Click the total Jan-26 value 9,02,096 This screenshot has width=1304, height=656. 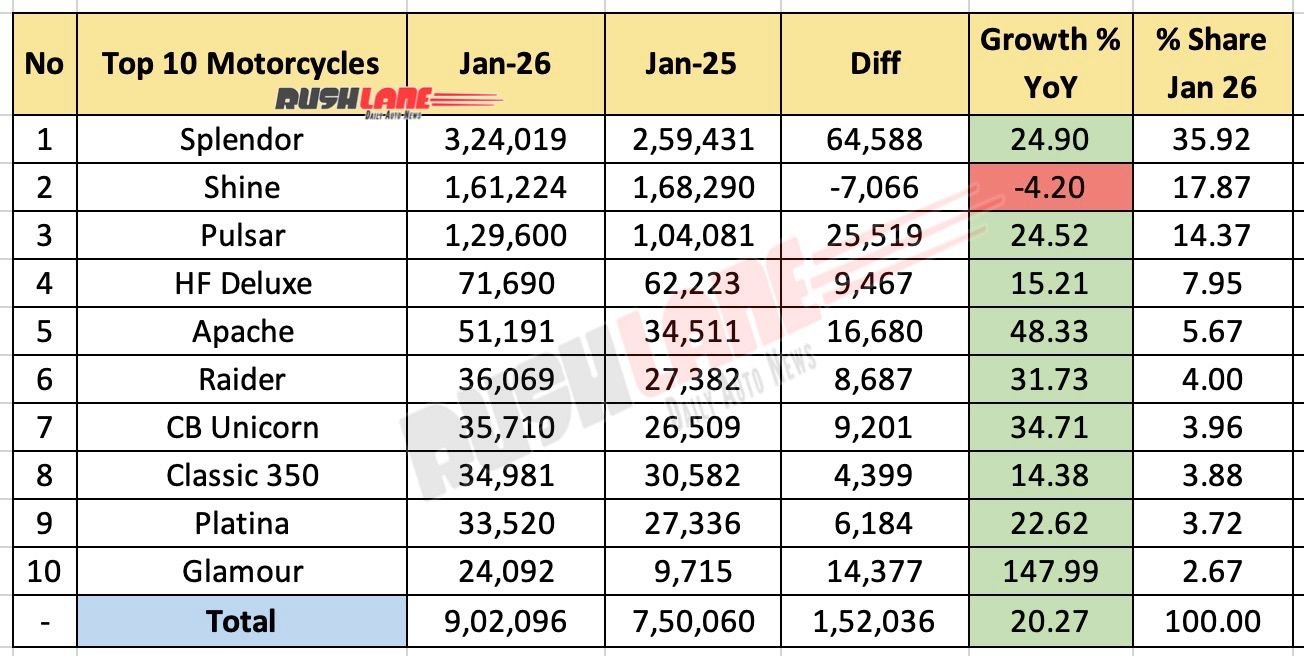pyautogui.click(x=505, y=621)
